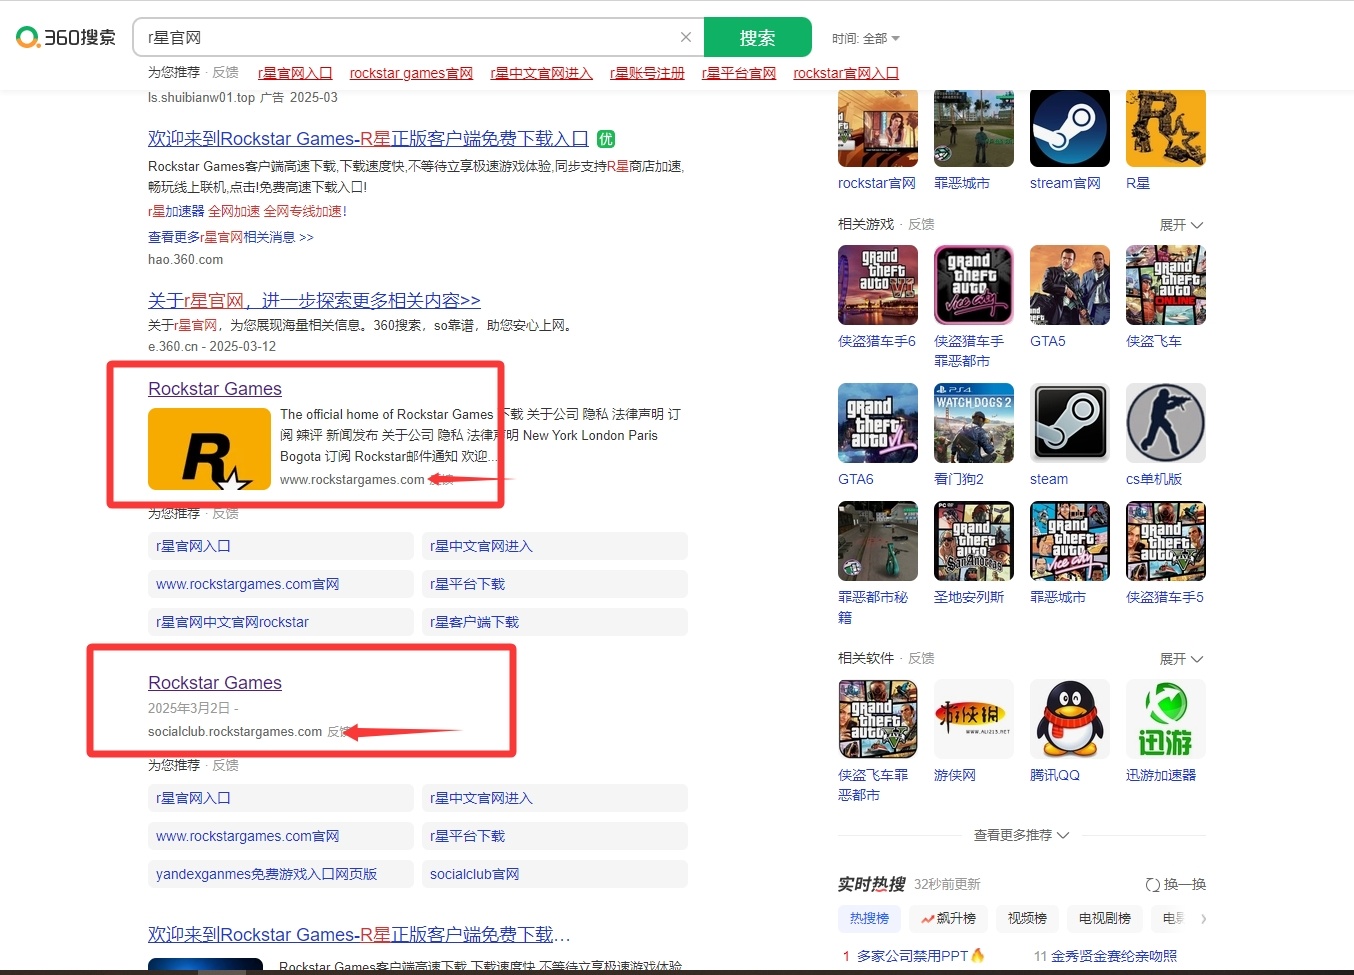Click R星 logo icon in sidebar
The image size is (1354, 975).
[x=1166, y=128]
